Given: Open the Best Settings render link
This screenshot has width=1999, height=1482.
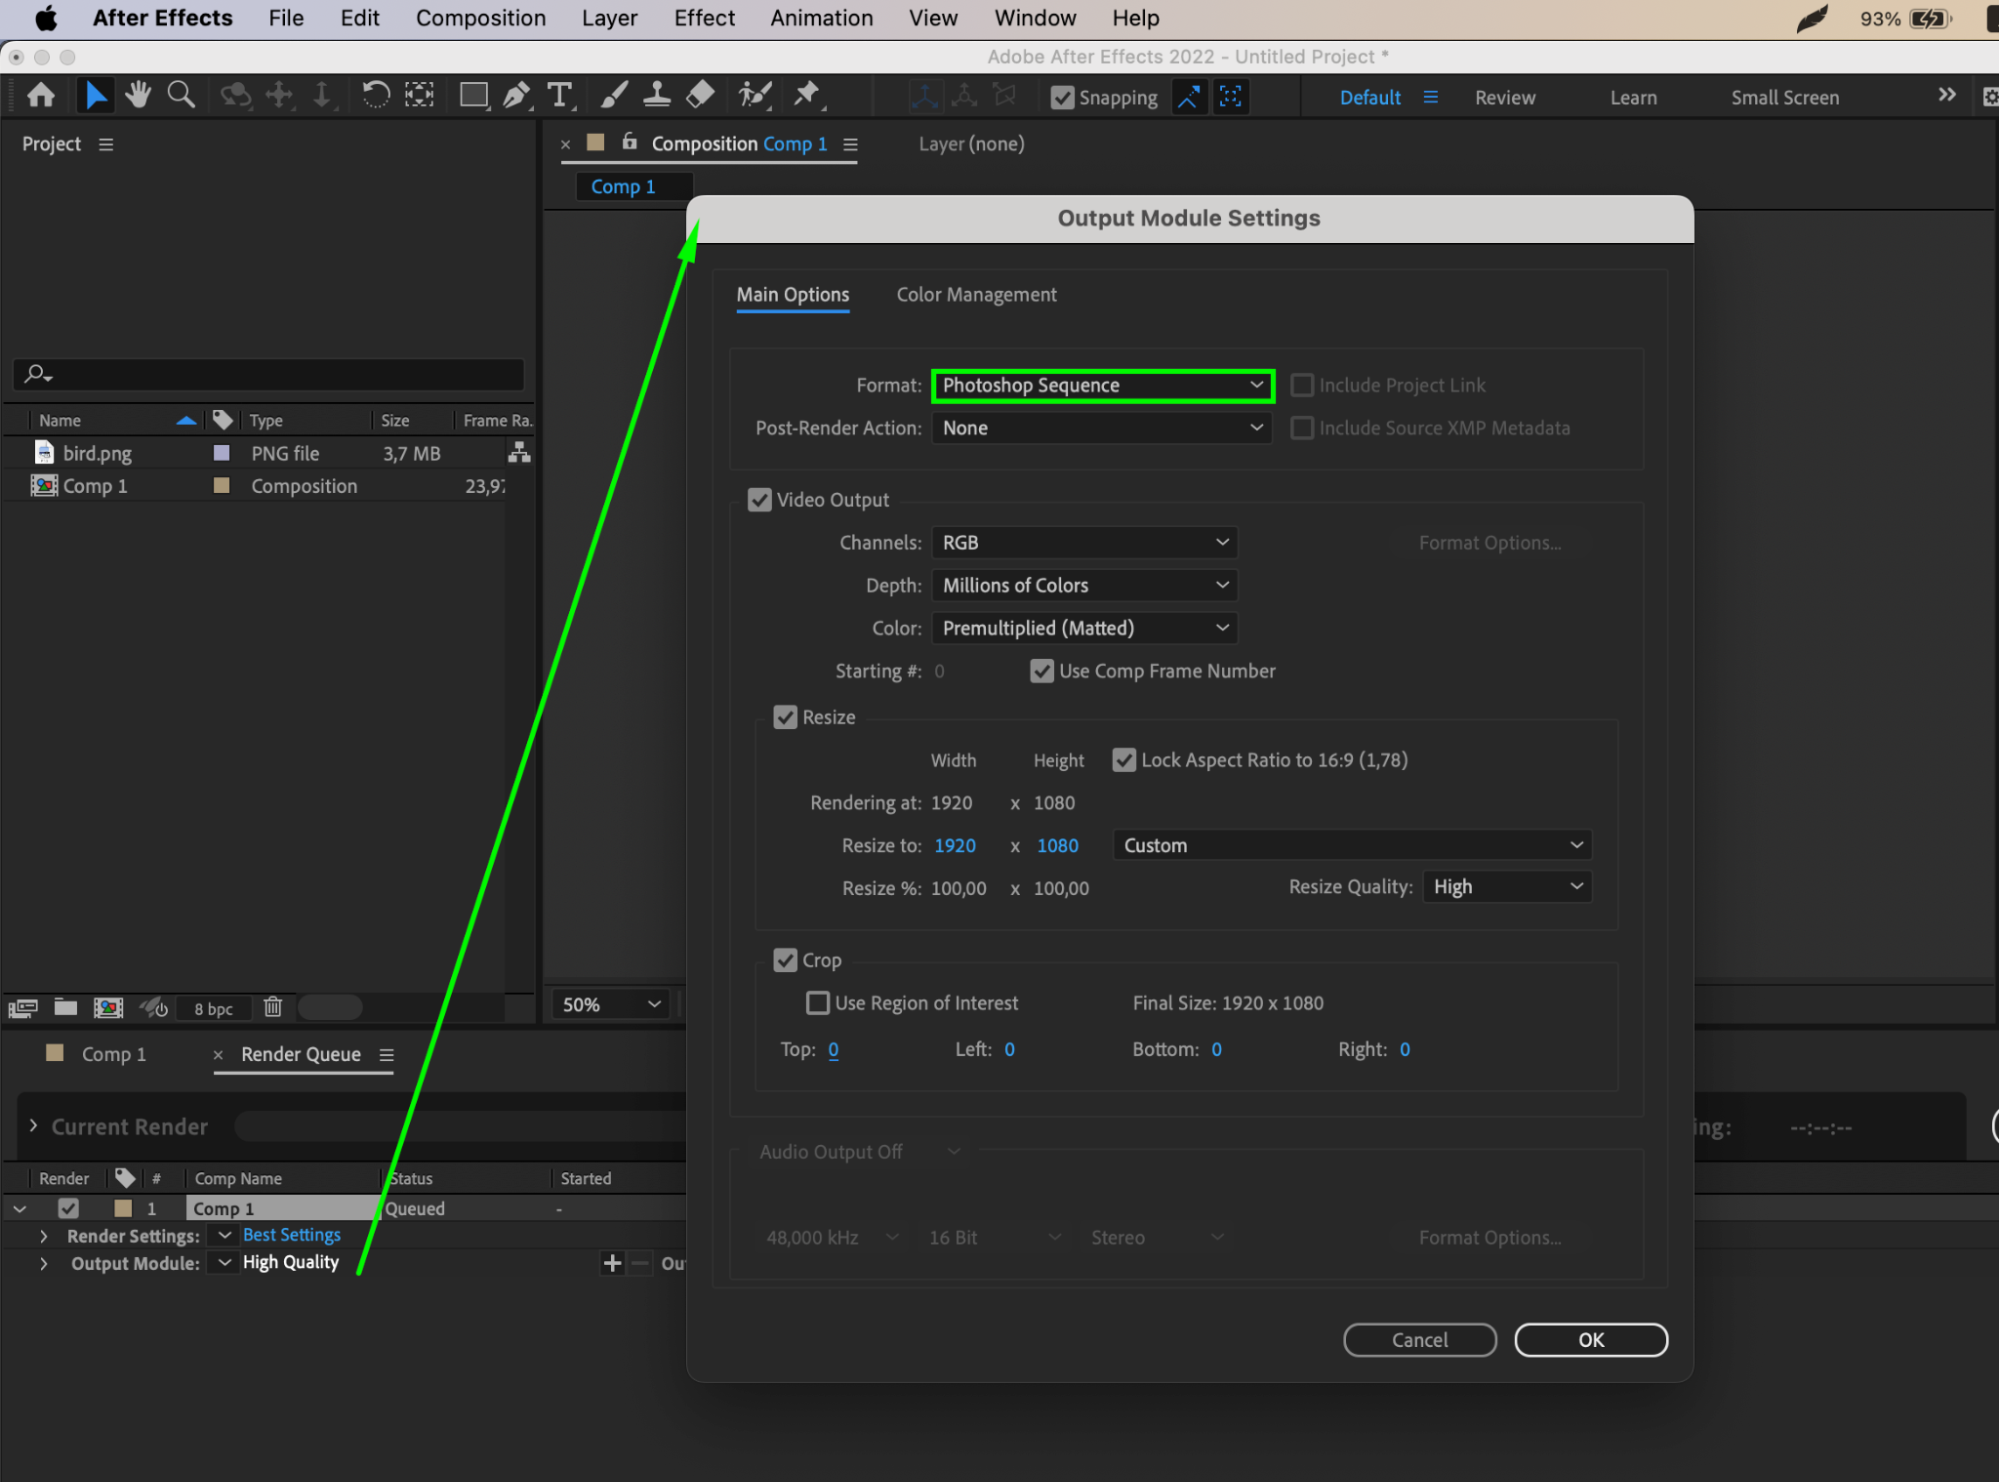Looking at the screenshot, I should (292, 1235).
